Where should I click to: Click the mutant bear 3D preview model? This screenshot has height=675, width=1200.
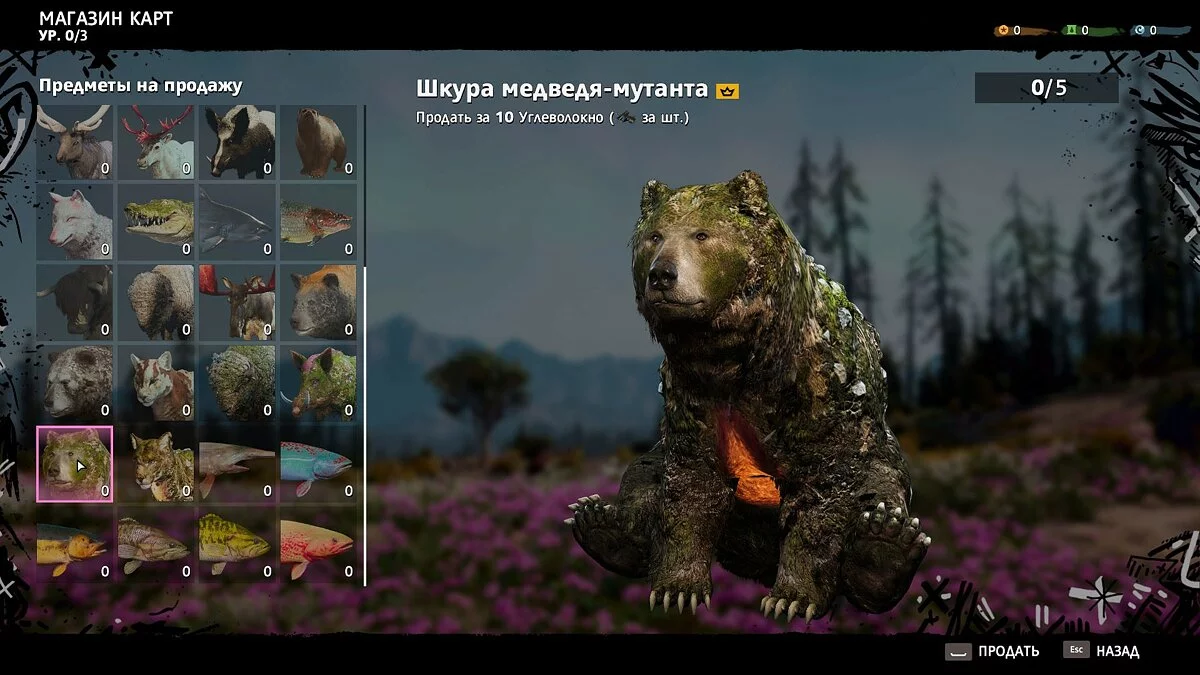pos(748,395)
